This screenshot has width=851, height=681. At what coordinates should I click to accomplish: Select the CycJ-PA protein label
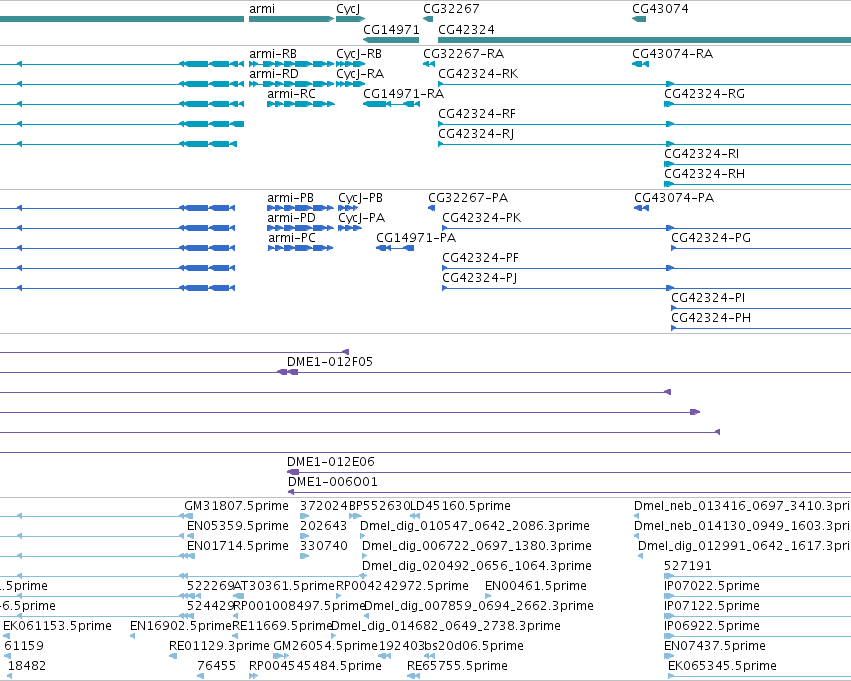coord(361,219)
